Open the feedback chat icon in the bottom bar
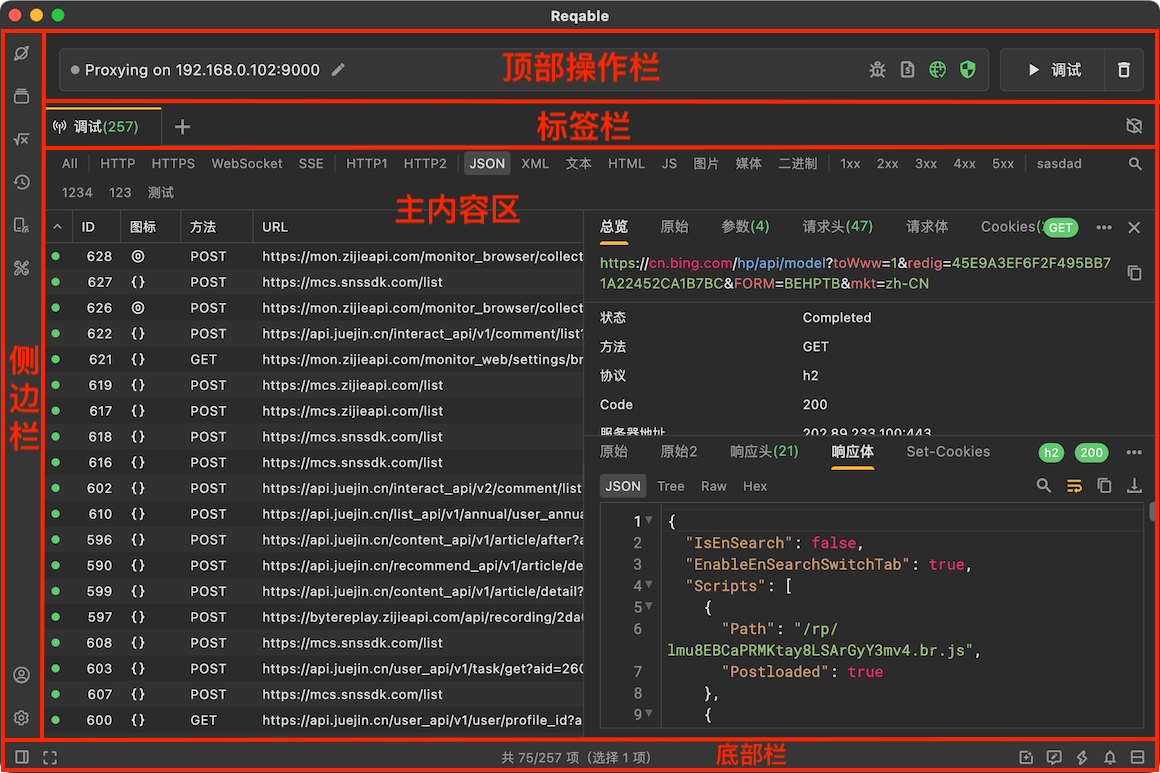 click(1053, 757)
